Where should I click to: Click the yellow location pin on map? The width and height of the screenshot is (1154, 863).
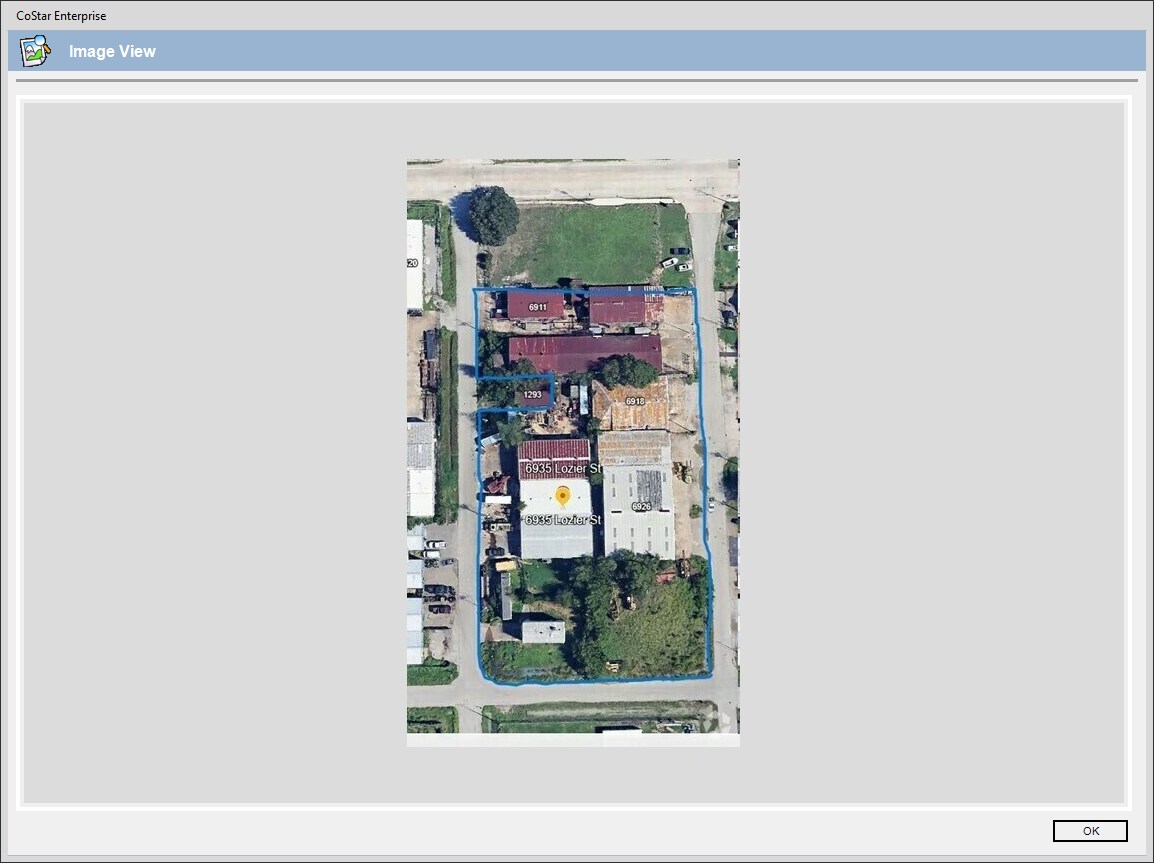click(x=563, y=496)
